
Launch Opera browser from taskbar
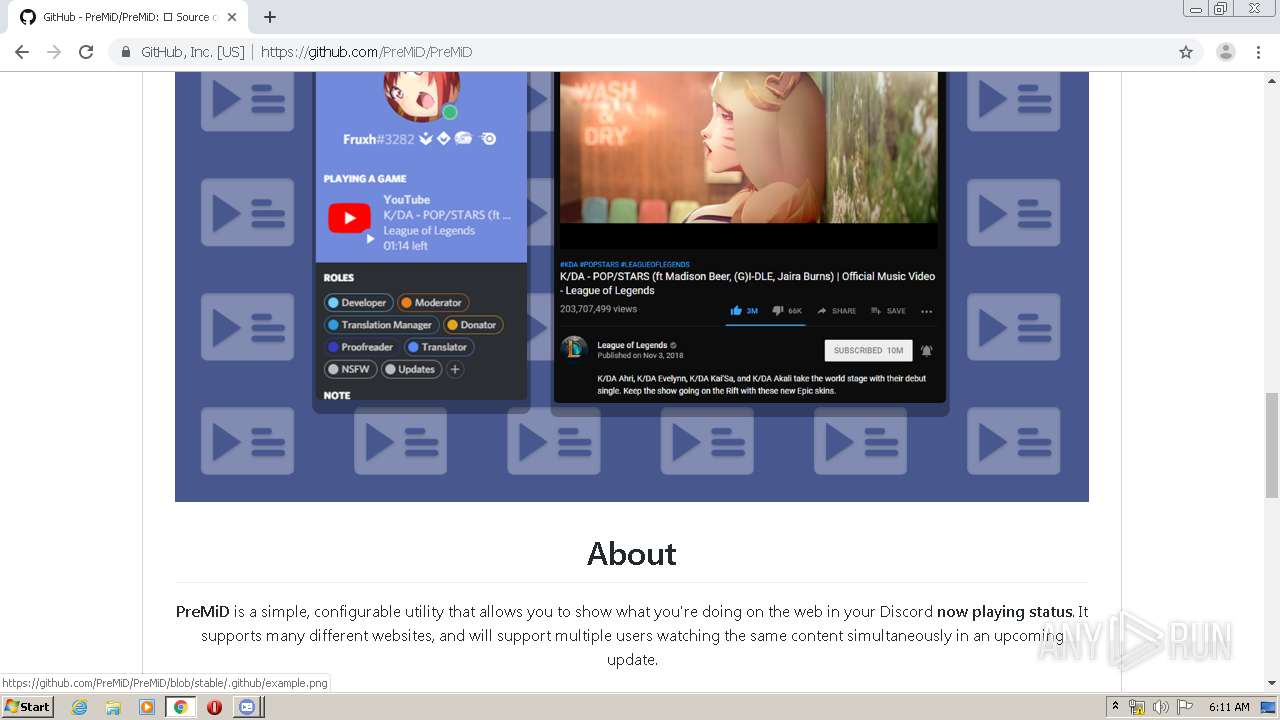[x=214, y=707]
